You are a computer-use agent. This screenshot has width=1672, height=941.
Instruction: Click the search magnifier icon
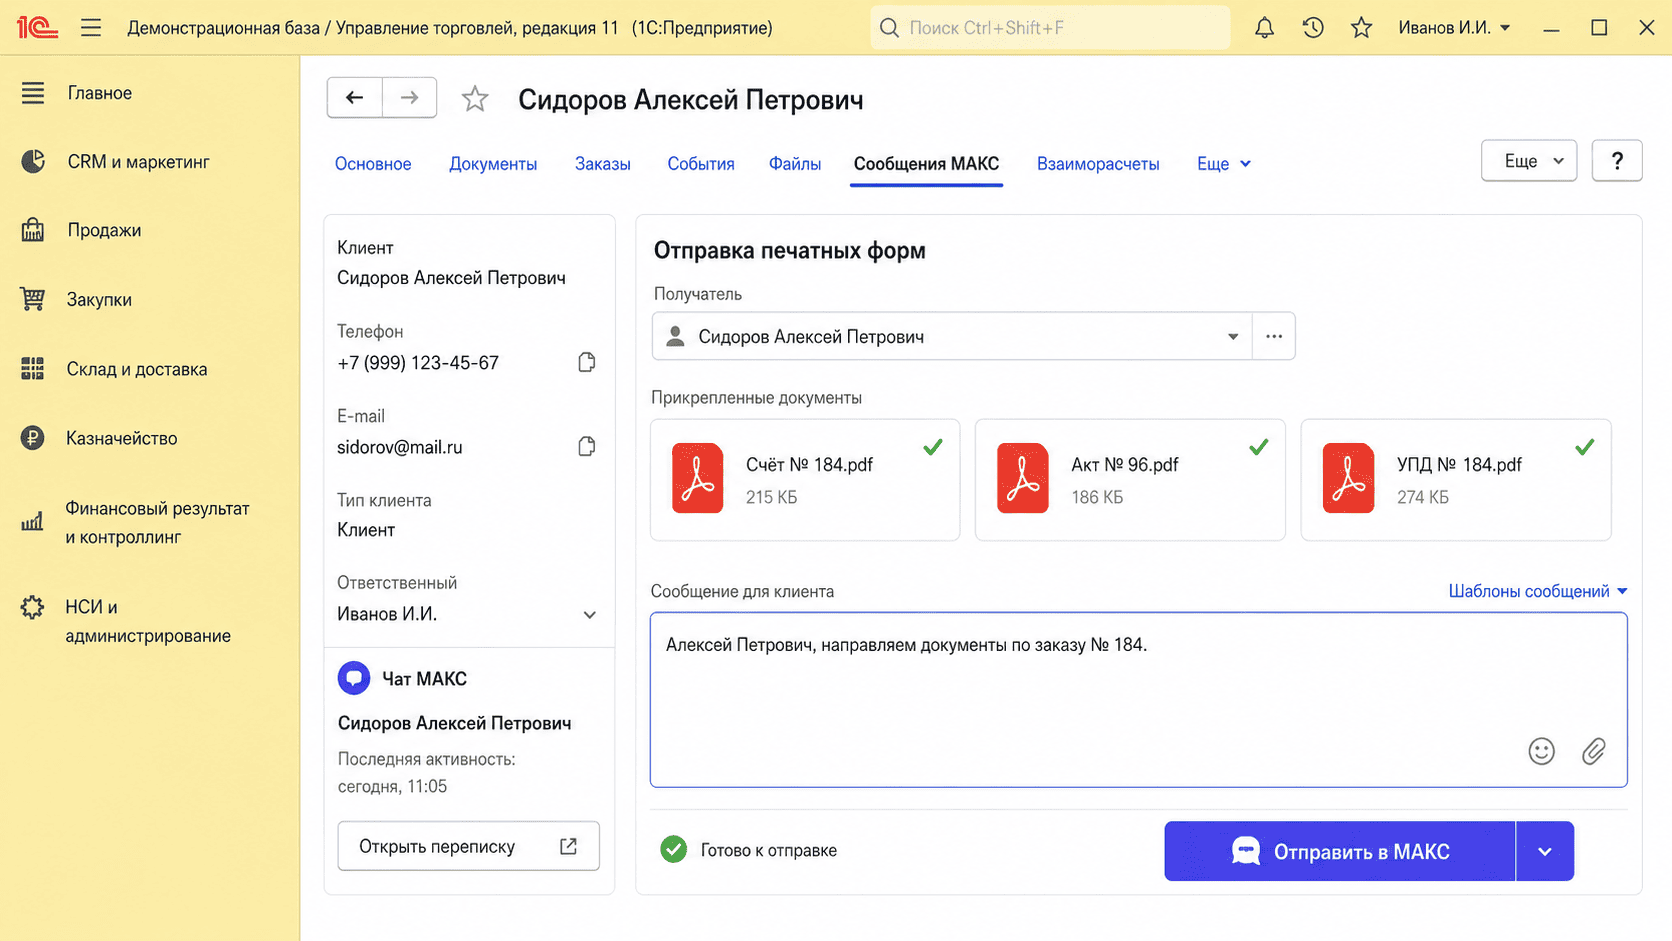click(x=889, y=27)
